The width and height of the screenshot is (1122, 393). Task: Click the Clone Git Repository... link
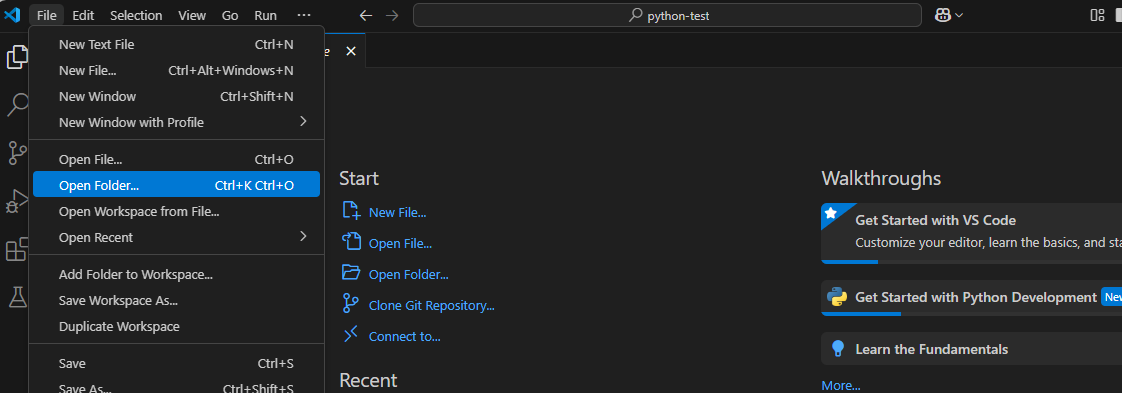(x=431, y=306)
